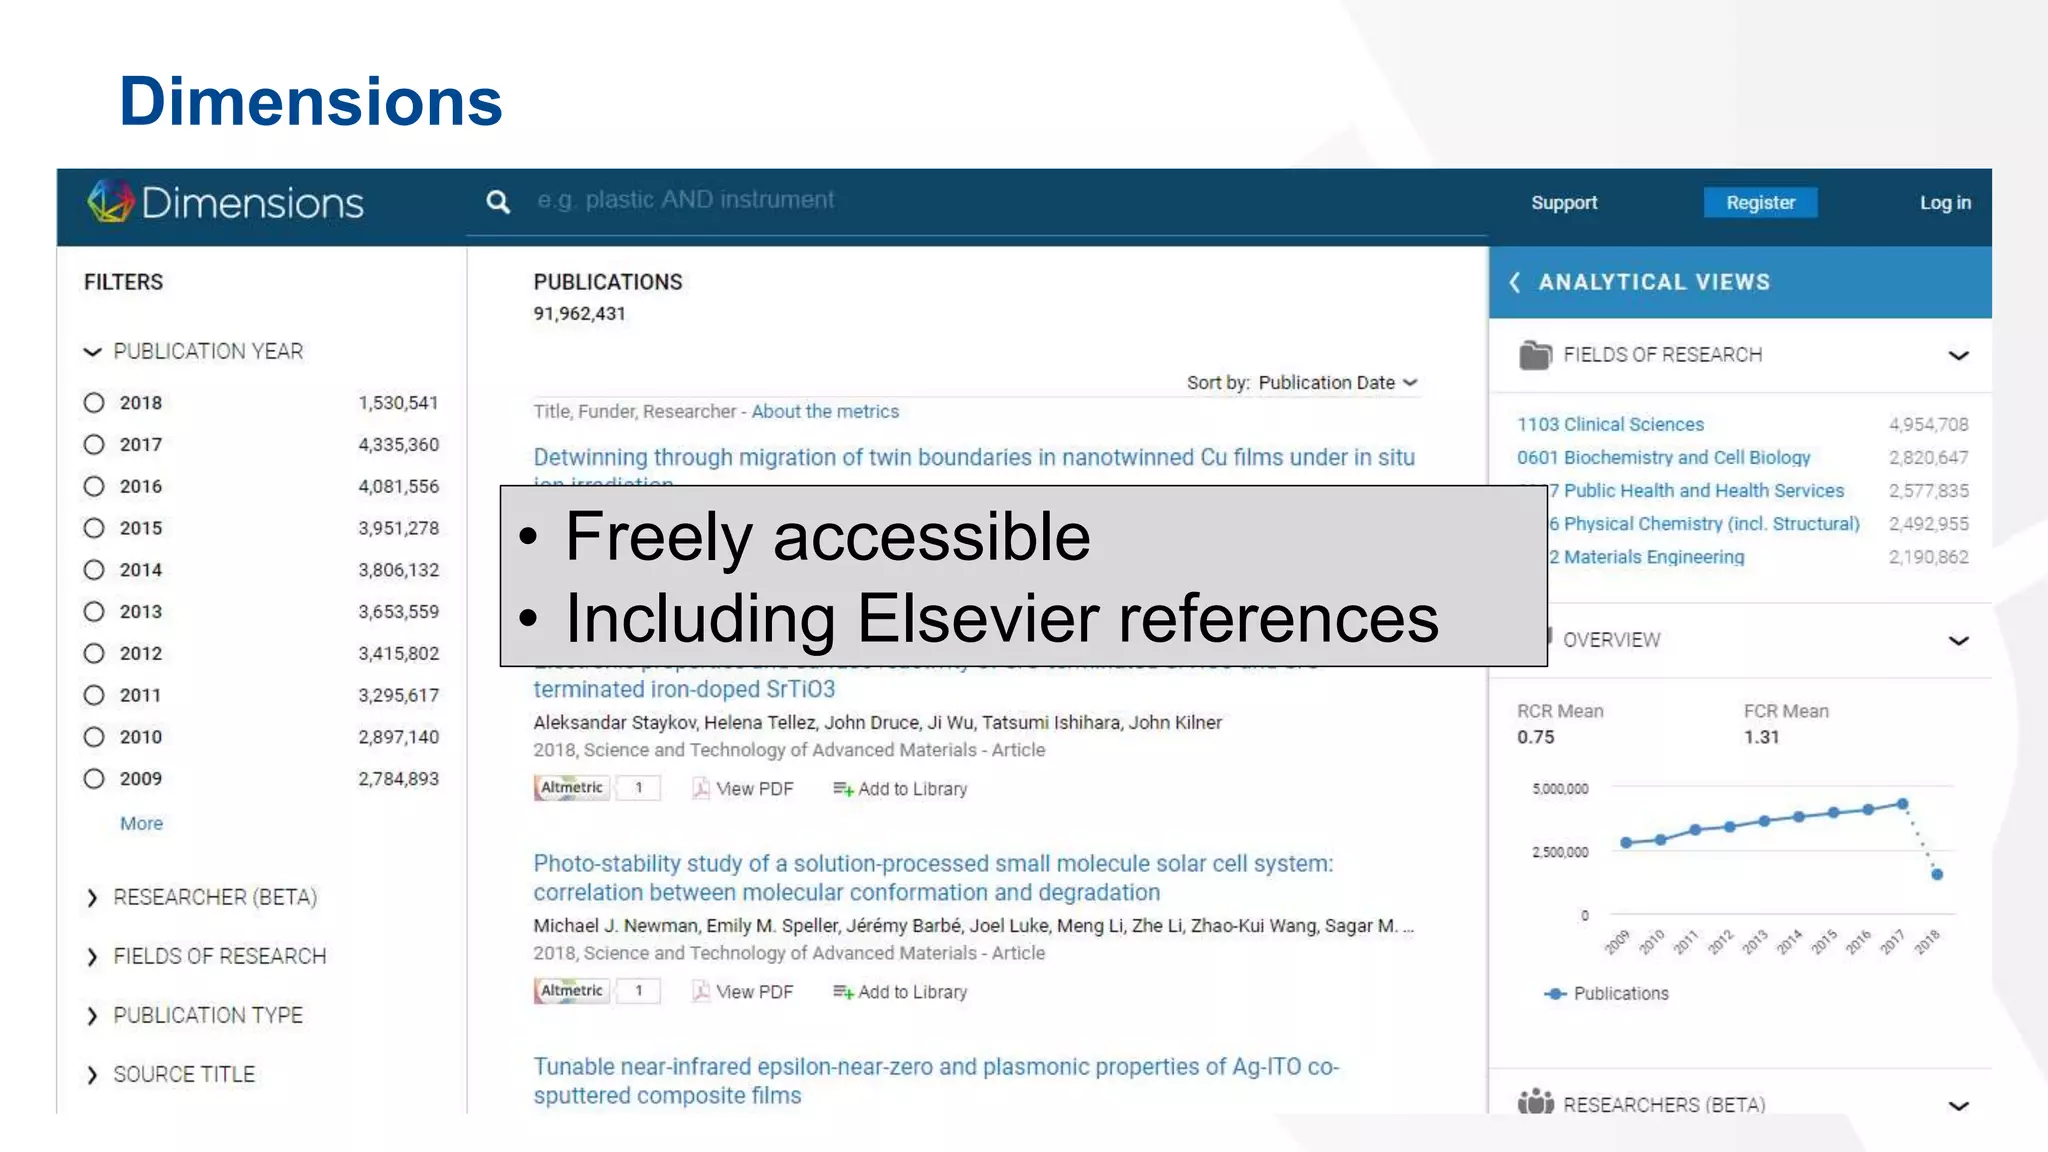Select publication year 2014 filter
Screen dimensions: 2048x1152
click(x=94, y=570)
